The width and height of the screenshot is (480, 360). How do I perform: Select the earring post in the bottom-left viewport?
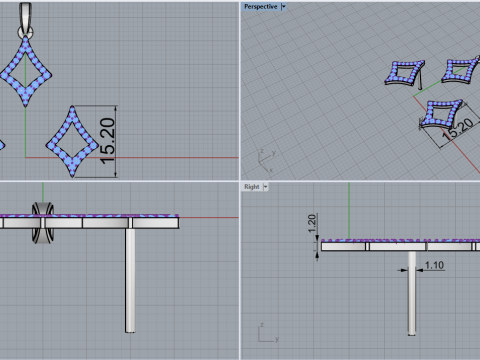tap(130, 280)
